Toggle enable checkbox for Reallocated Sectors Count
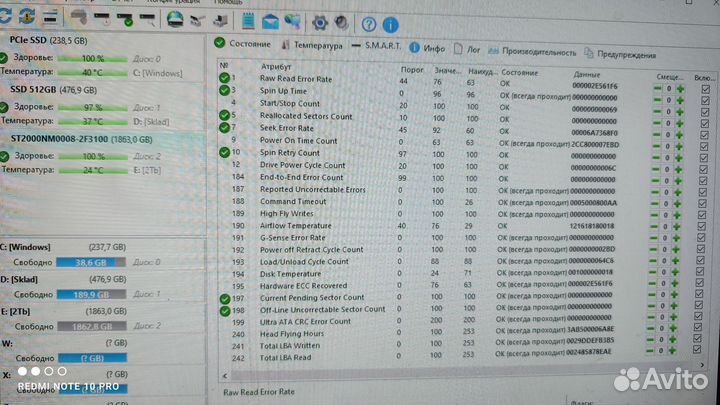The image size is (720, 405). [705, 124]
